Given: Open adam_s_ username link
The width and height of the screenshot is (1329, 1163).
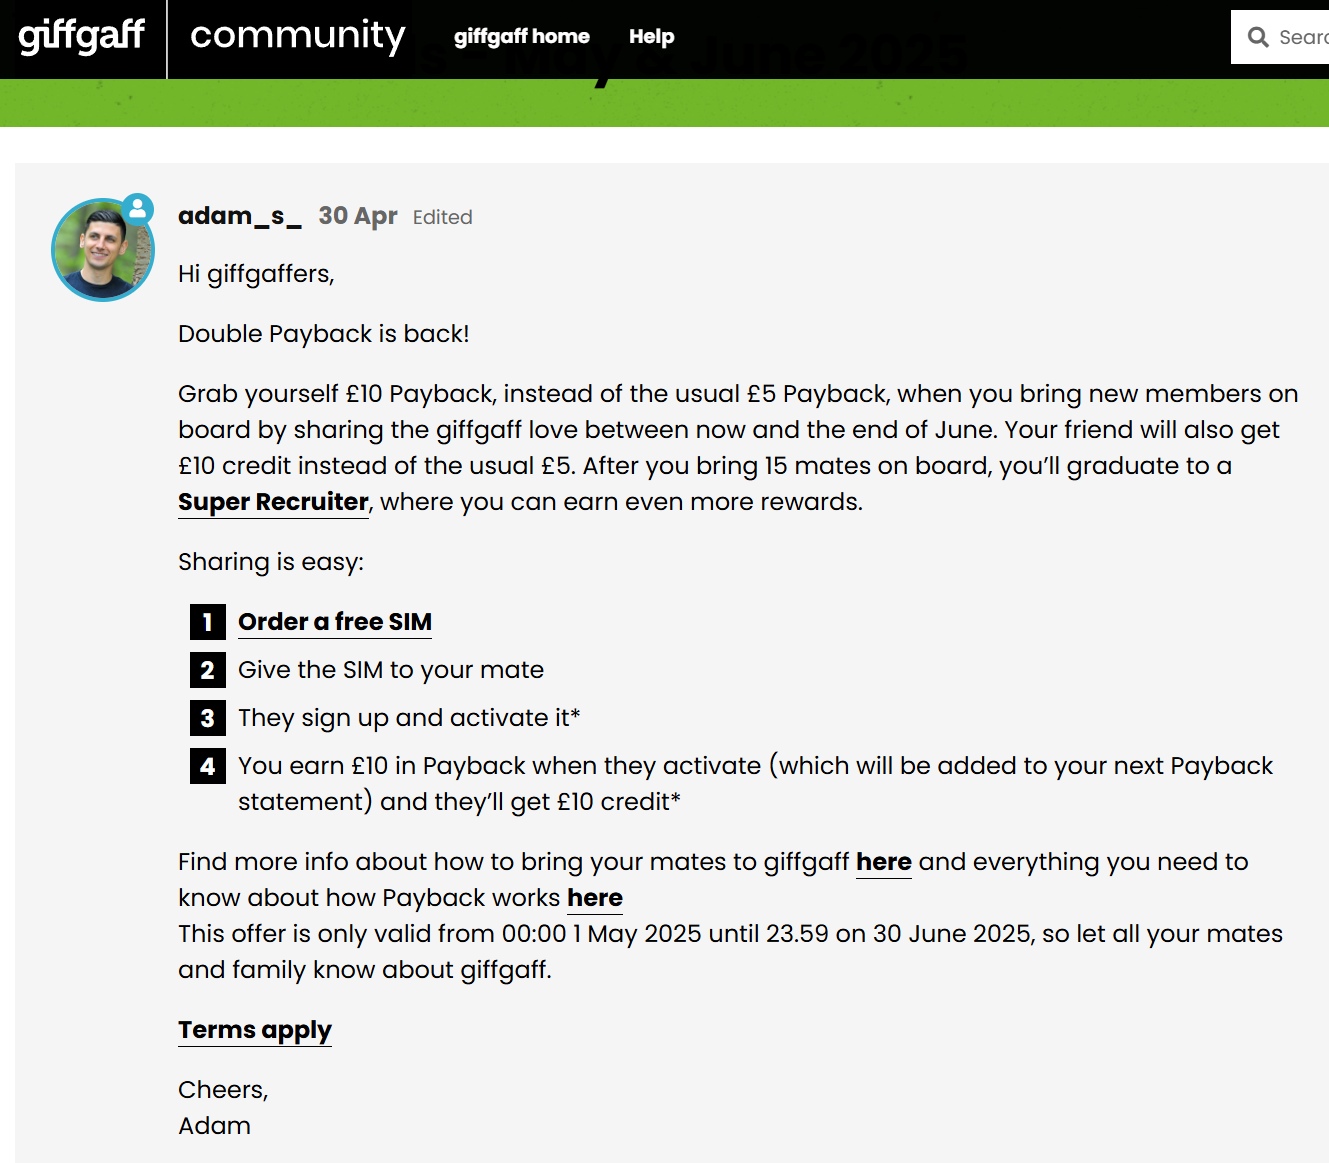Looking at the screenshot, I should point(240,216).
